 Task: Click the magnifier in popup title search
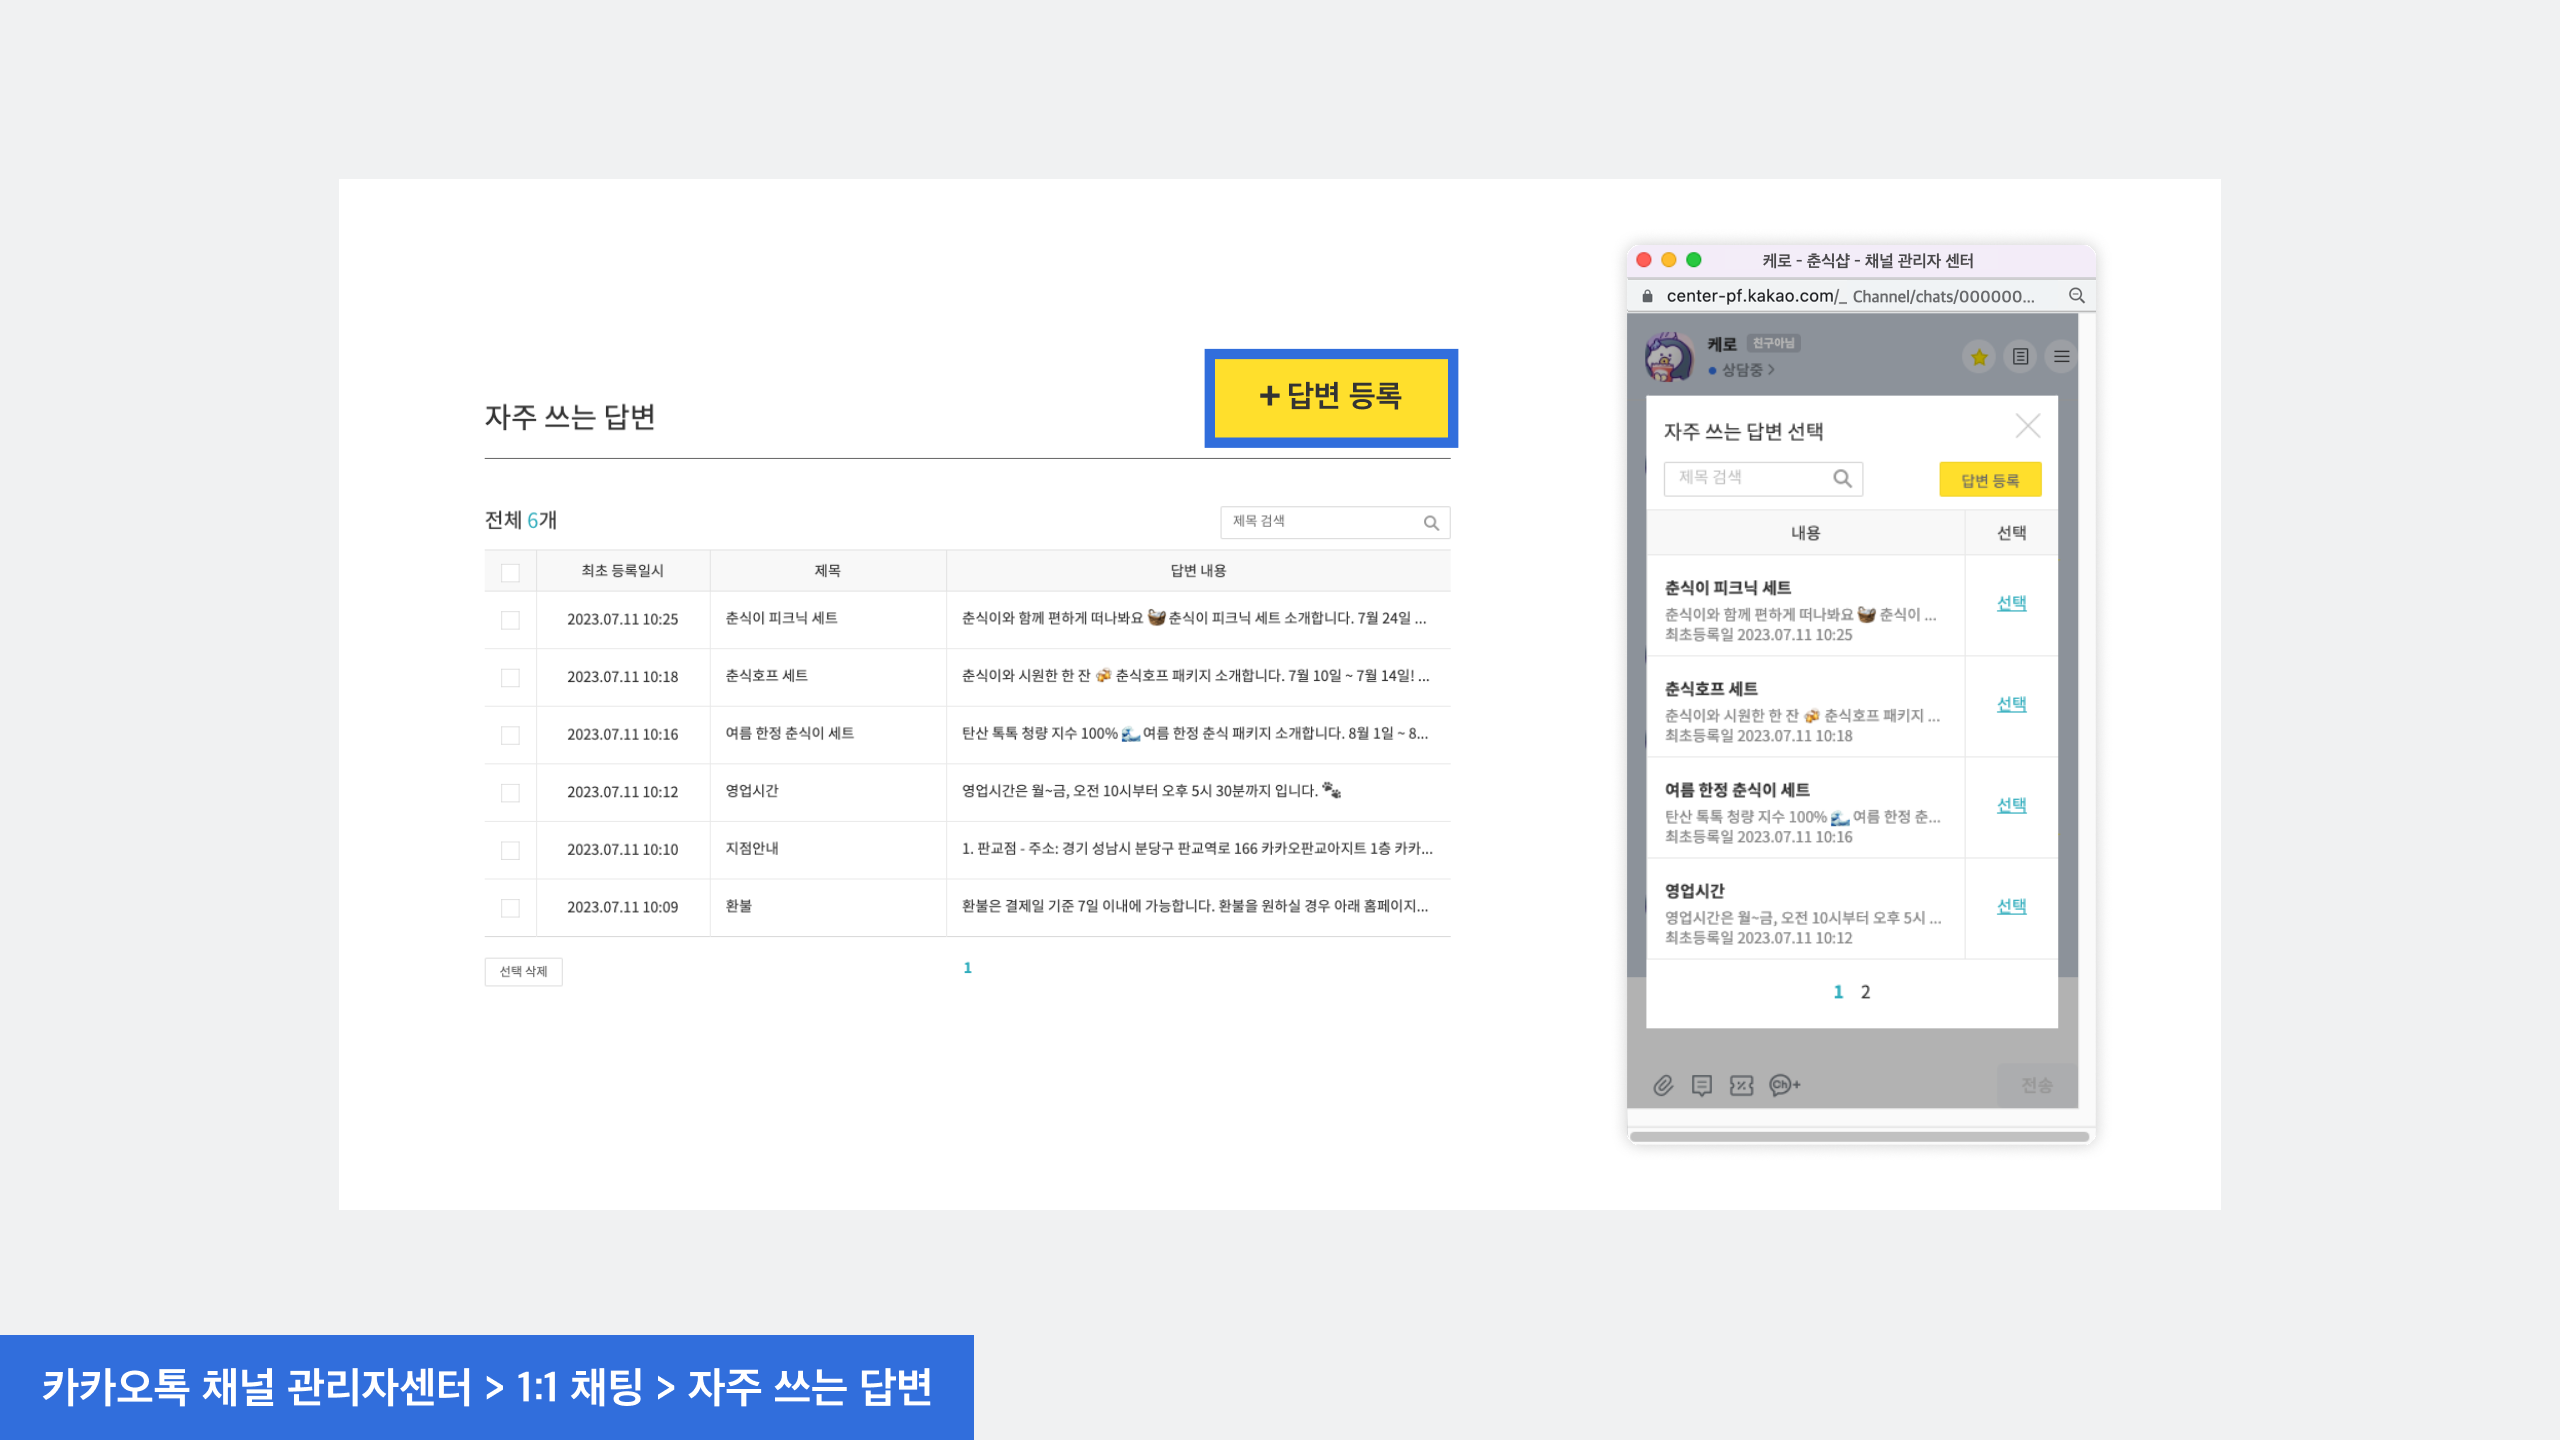[x=1842, y=479]
